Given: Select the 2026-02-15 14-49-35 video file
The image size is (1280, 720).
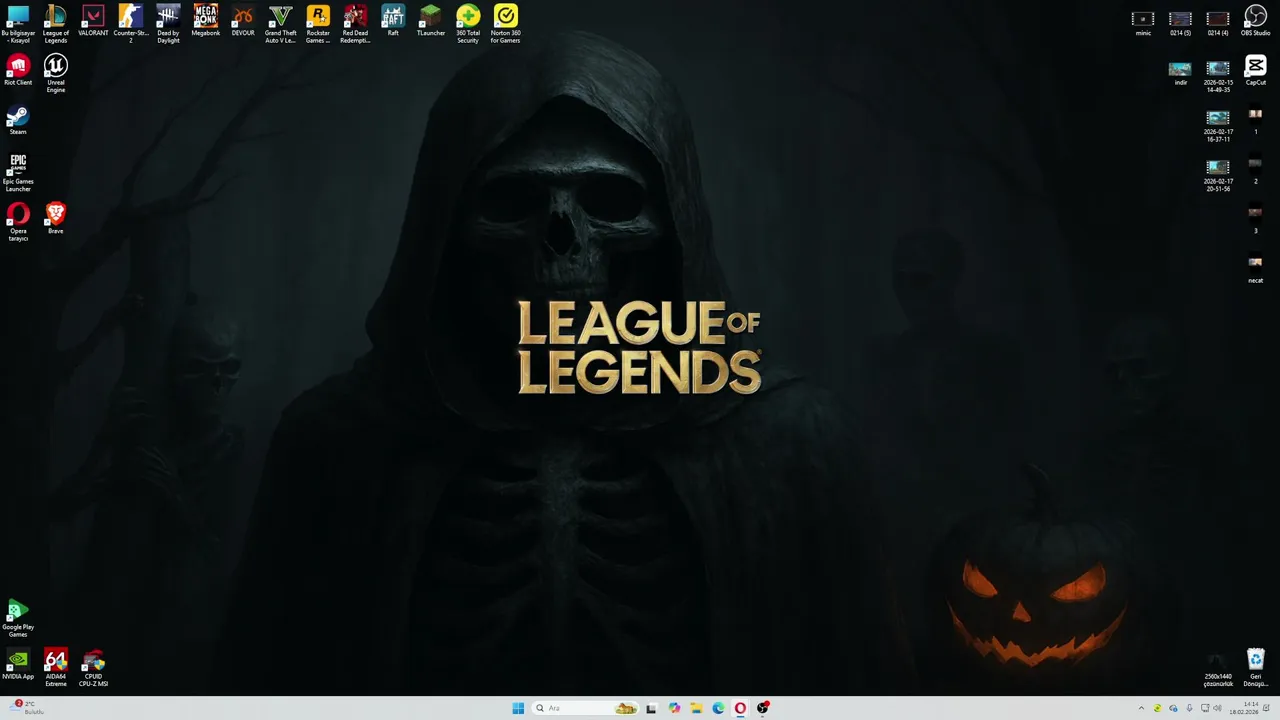Looking at the screenshot, I should pyautogui.click(x=1218, y=77).
